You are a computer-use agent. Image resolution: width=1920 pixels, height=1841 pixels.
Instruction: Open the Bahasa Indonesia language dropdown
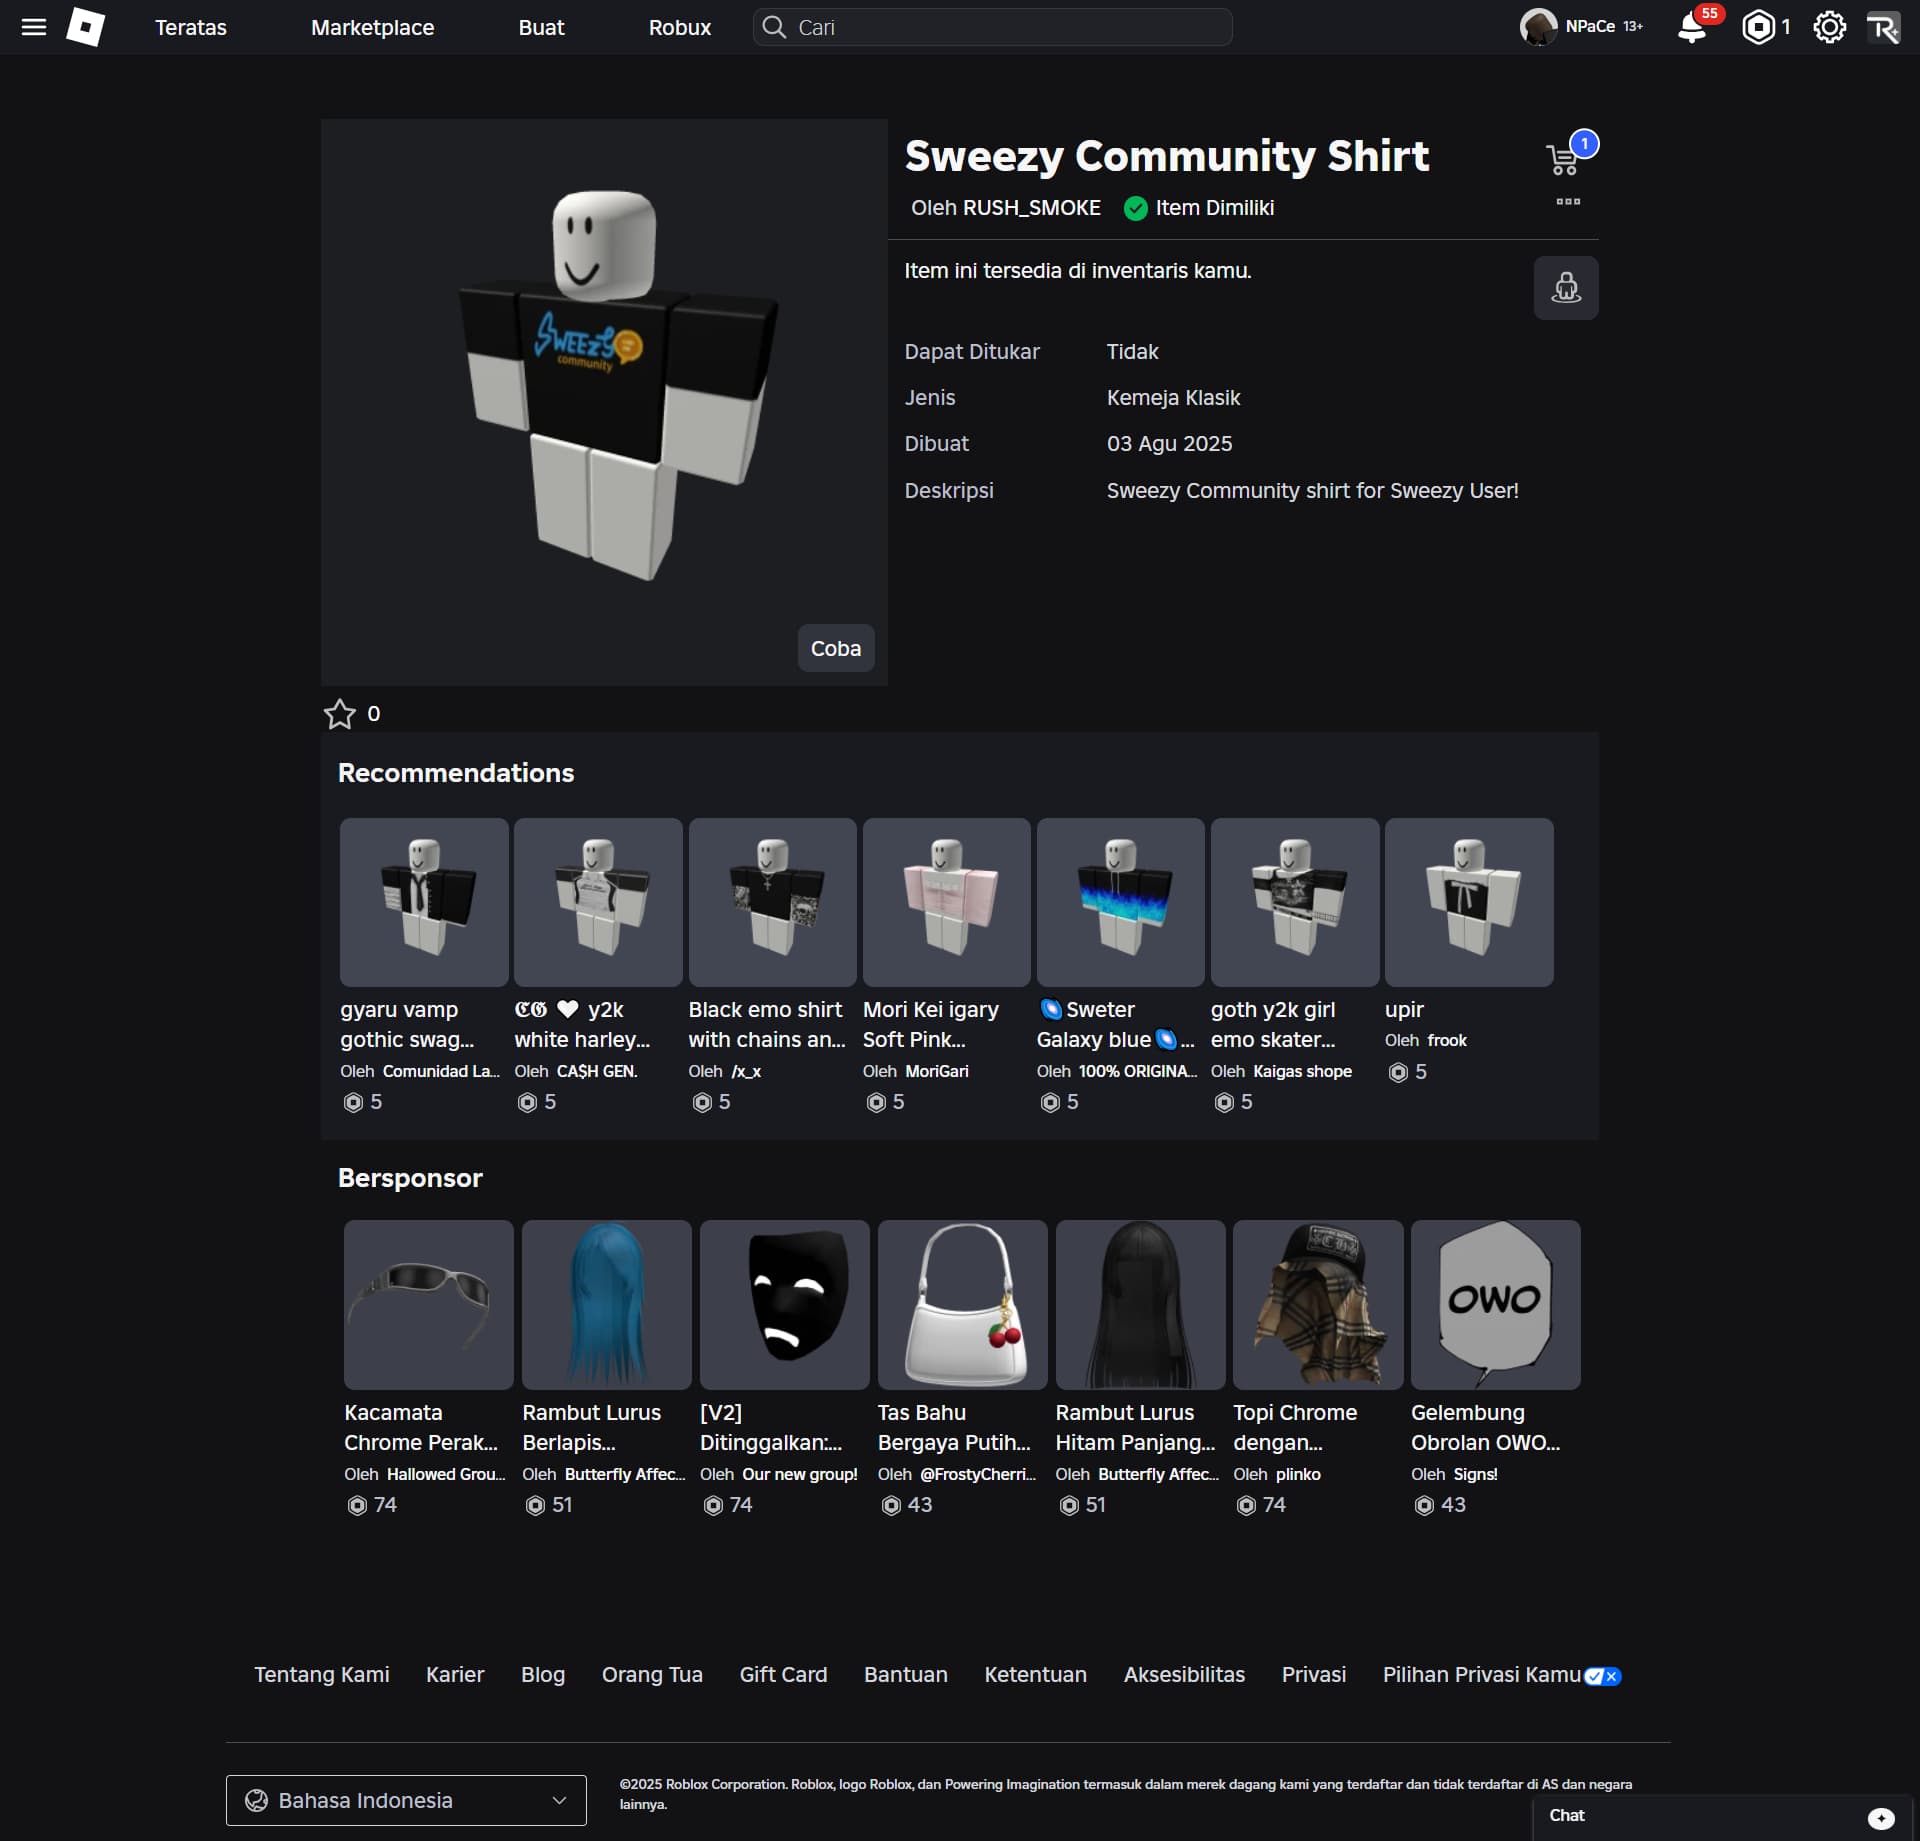[x=406, y=1800]
